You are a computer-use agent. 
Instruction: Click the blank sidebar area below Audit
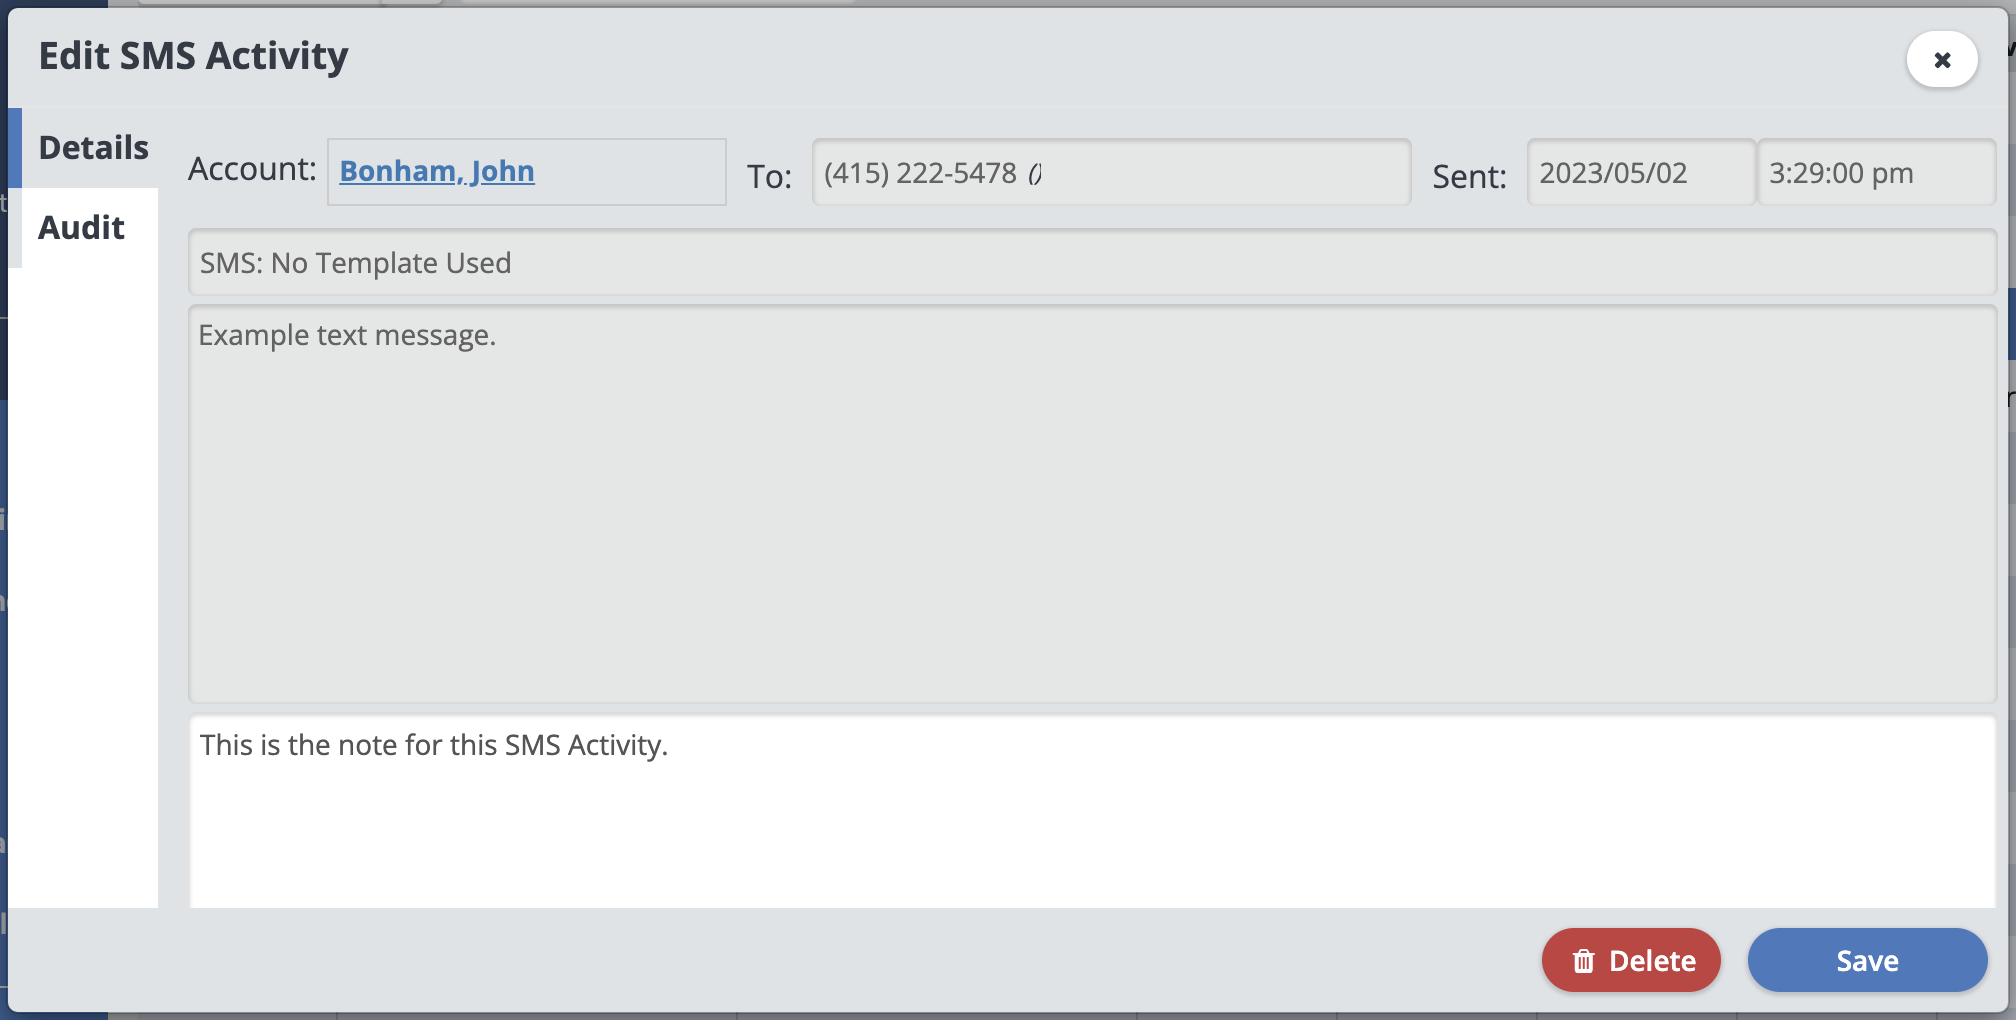(84, 580)
